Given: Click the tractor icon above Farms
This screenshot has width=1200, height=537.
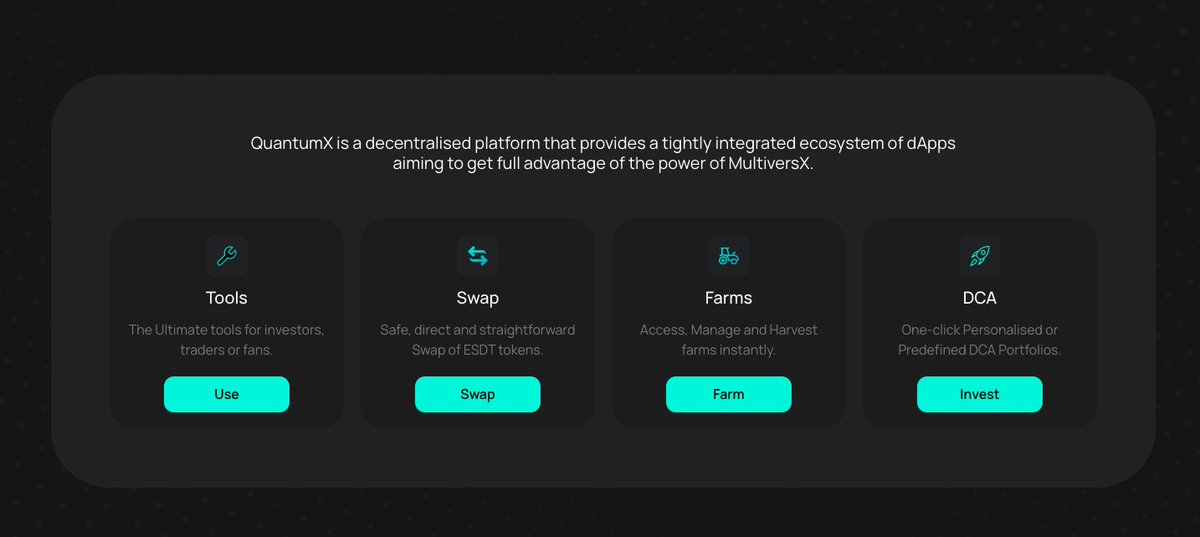Looking at the screenshot, I should coord(729,256).
